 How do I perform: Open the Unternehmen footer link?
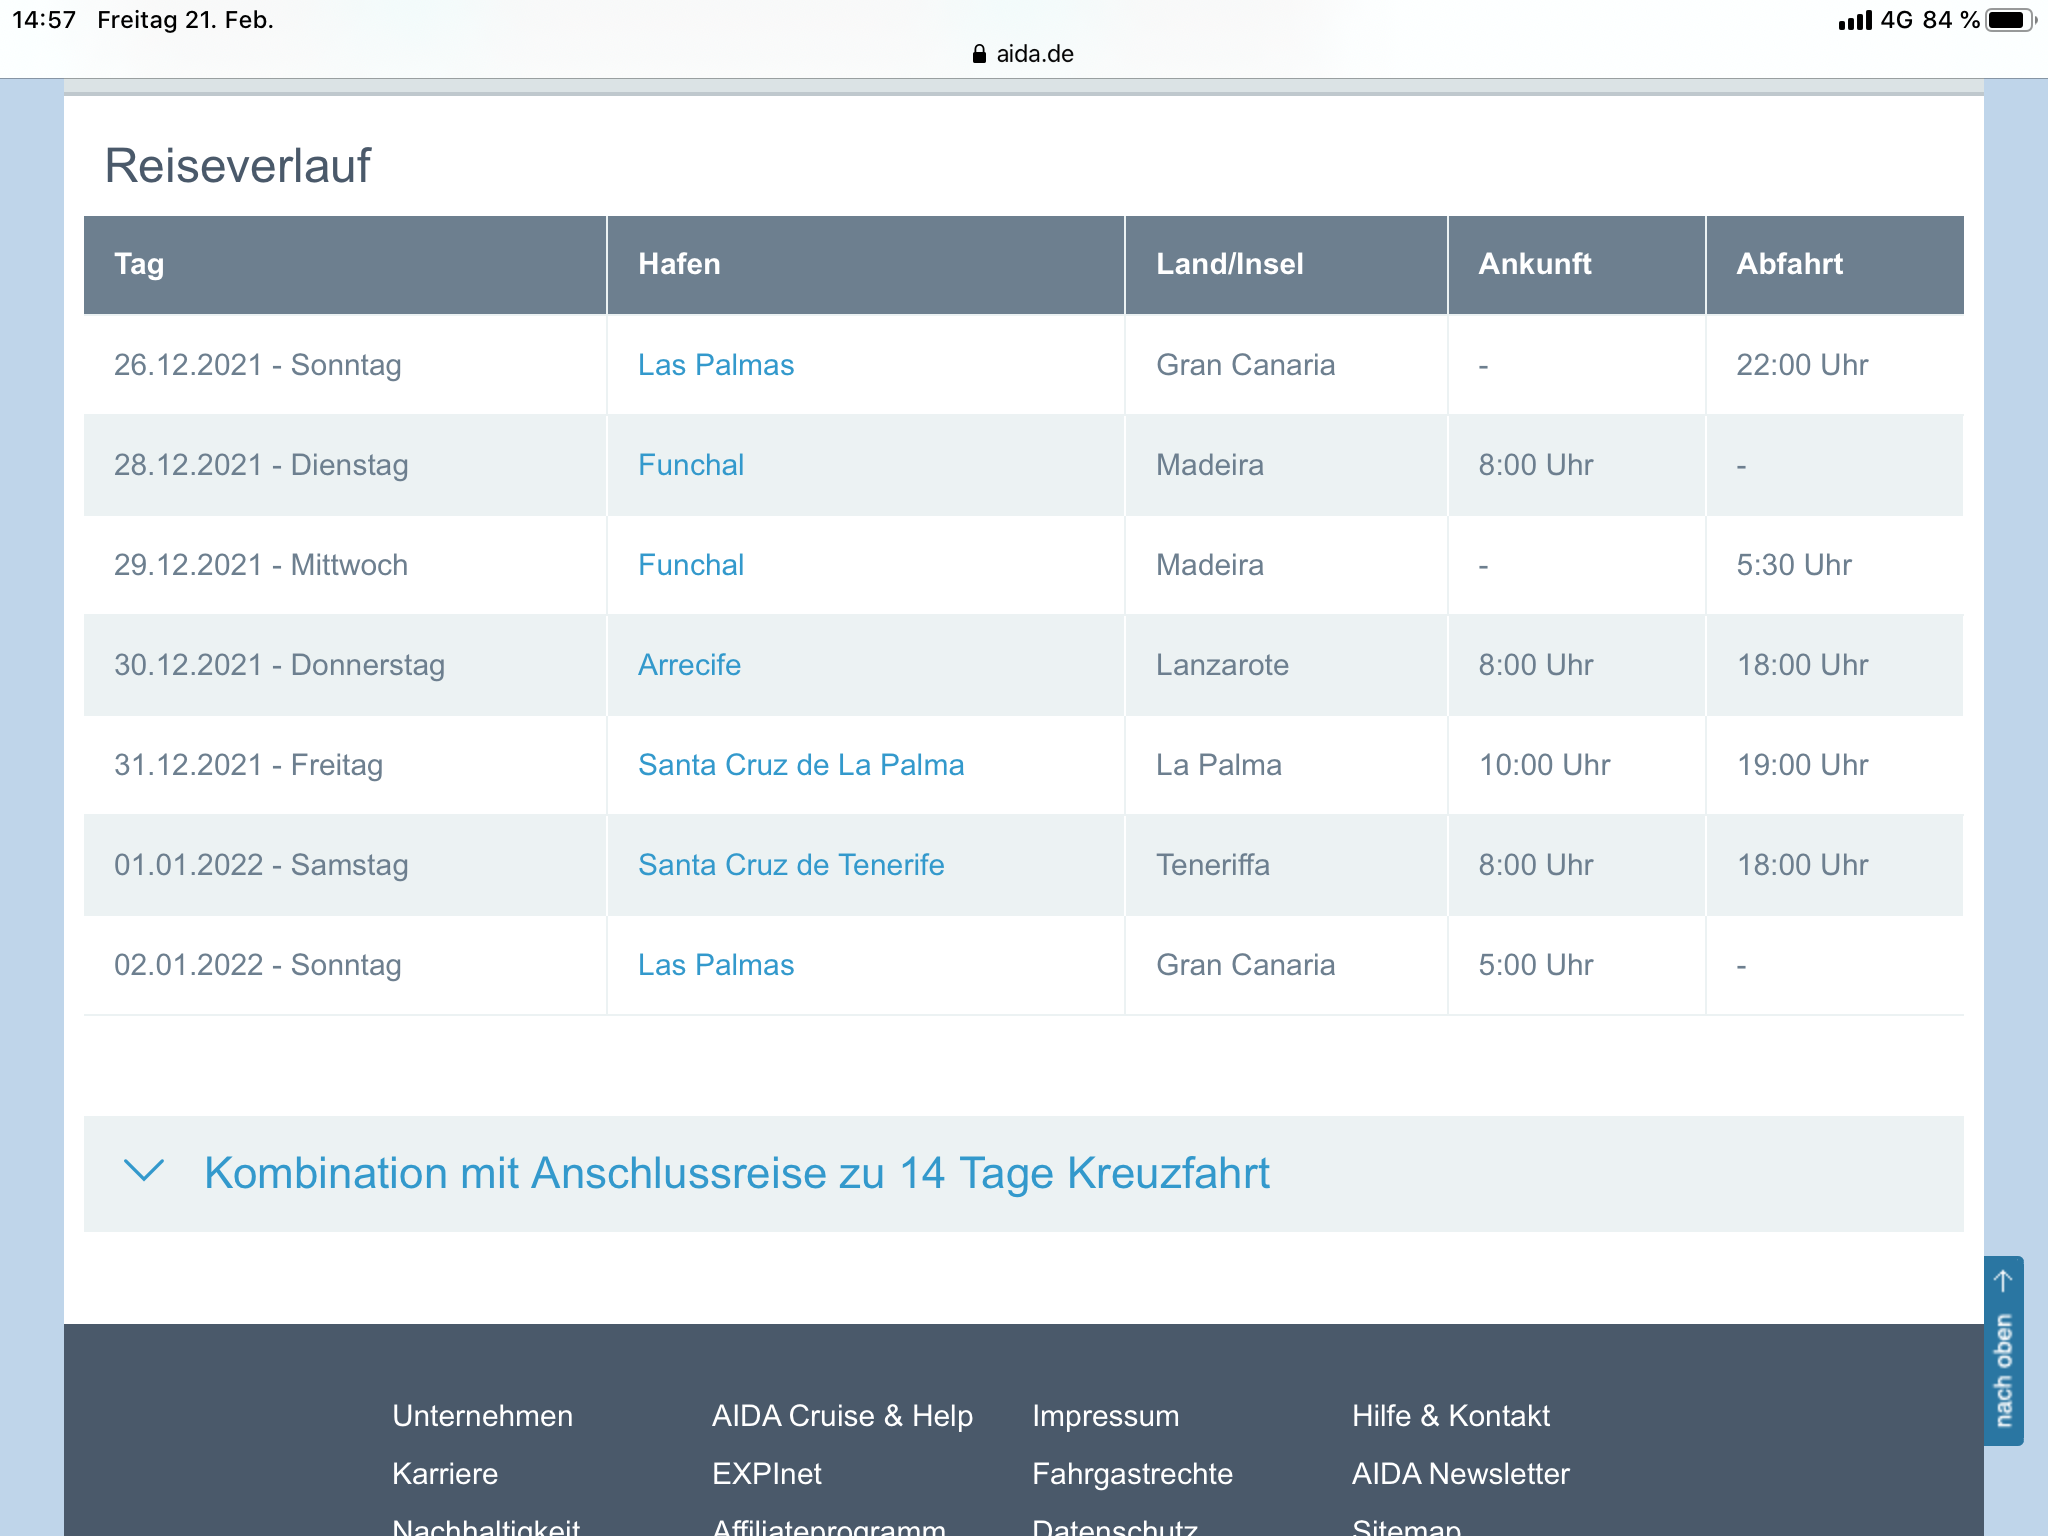(482, 1416)
